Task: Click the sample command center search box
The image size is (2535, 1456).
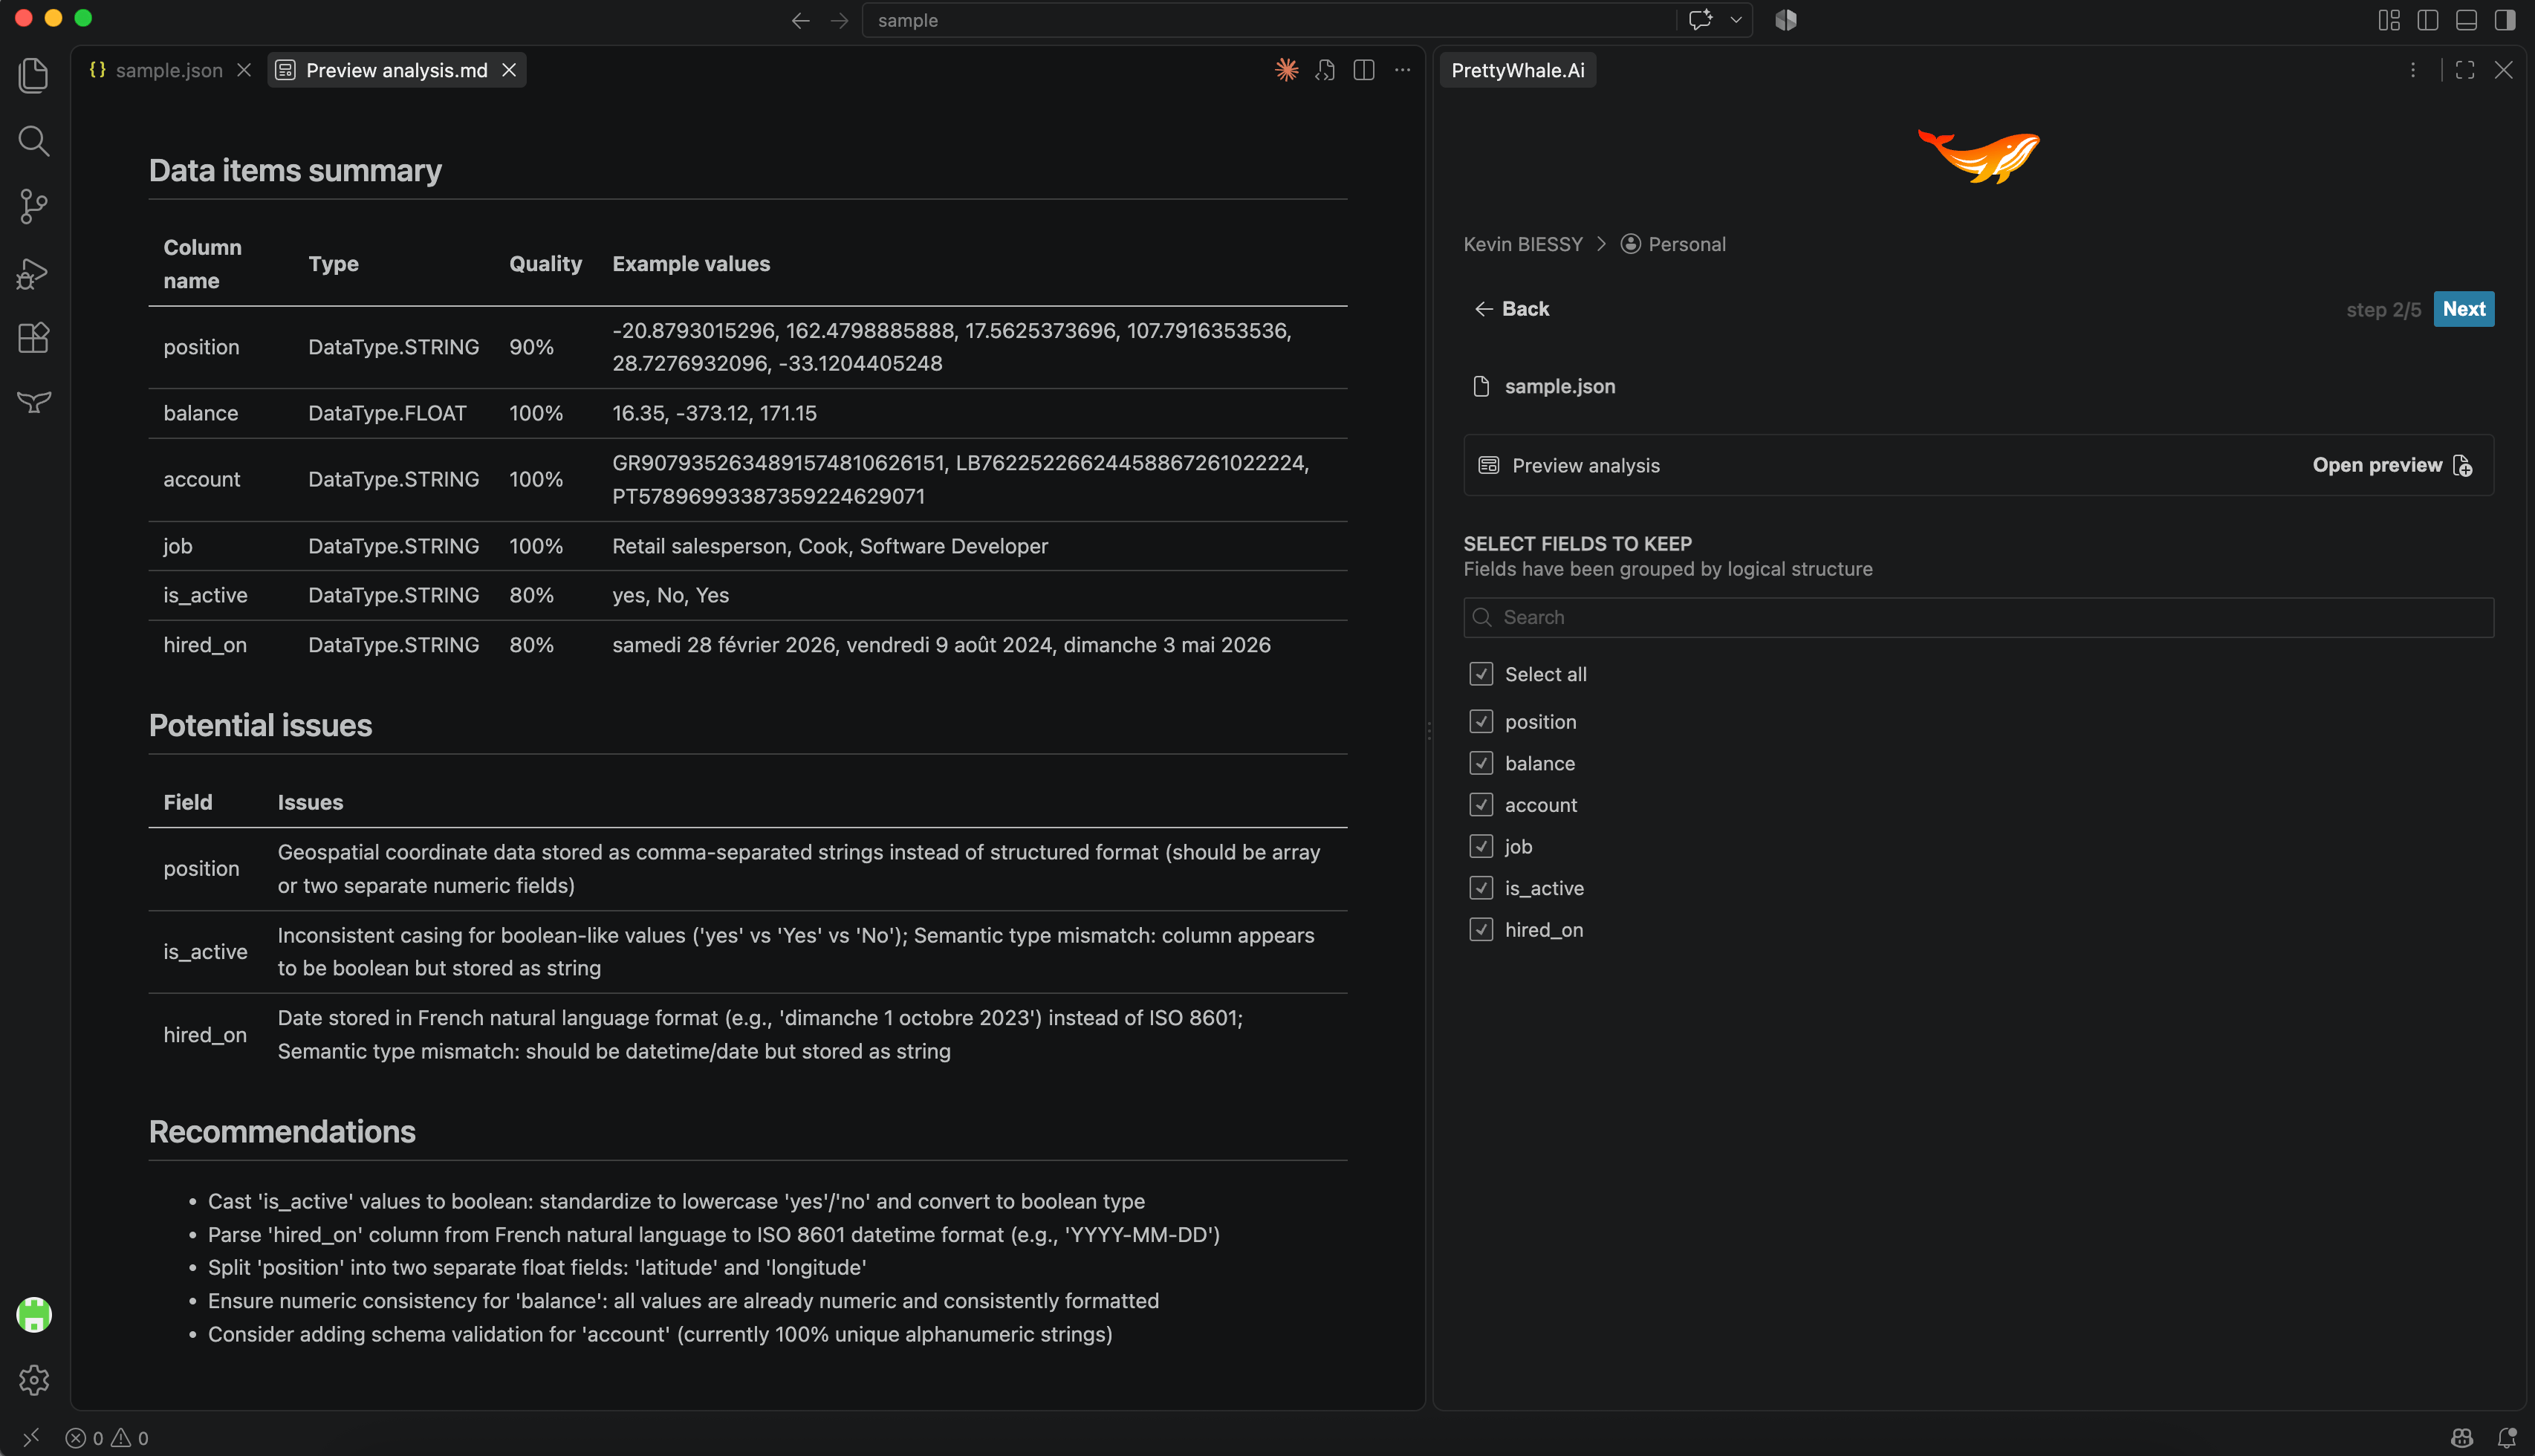Action: 1268,20
